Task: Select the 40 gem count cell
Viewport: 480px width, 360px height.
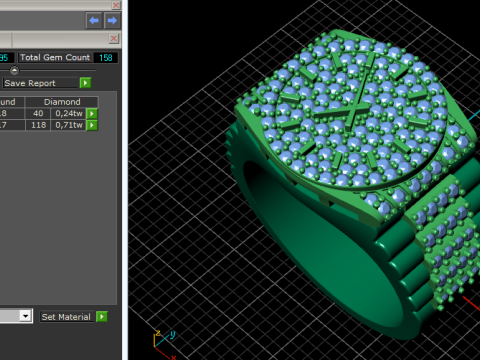Action: [x=38, y=114]
